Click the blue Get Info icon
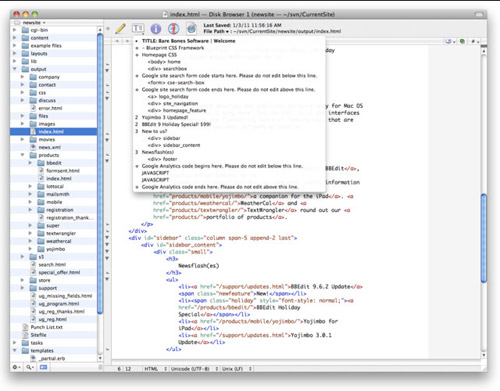Screen dimensions: 500x391 pyautogui.click(x=156, y=29)
